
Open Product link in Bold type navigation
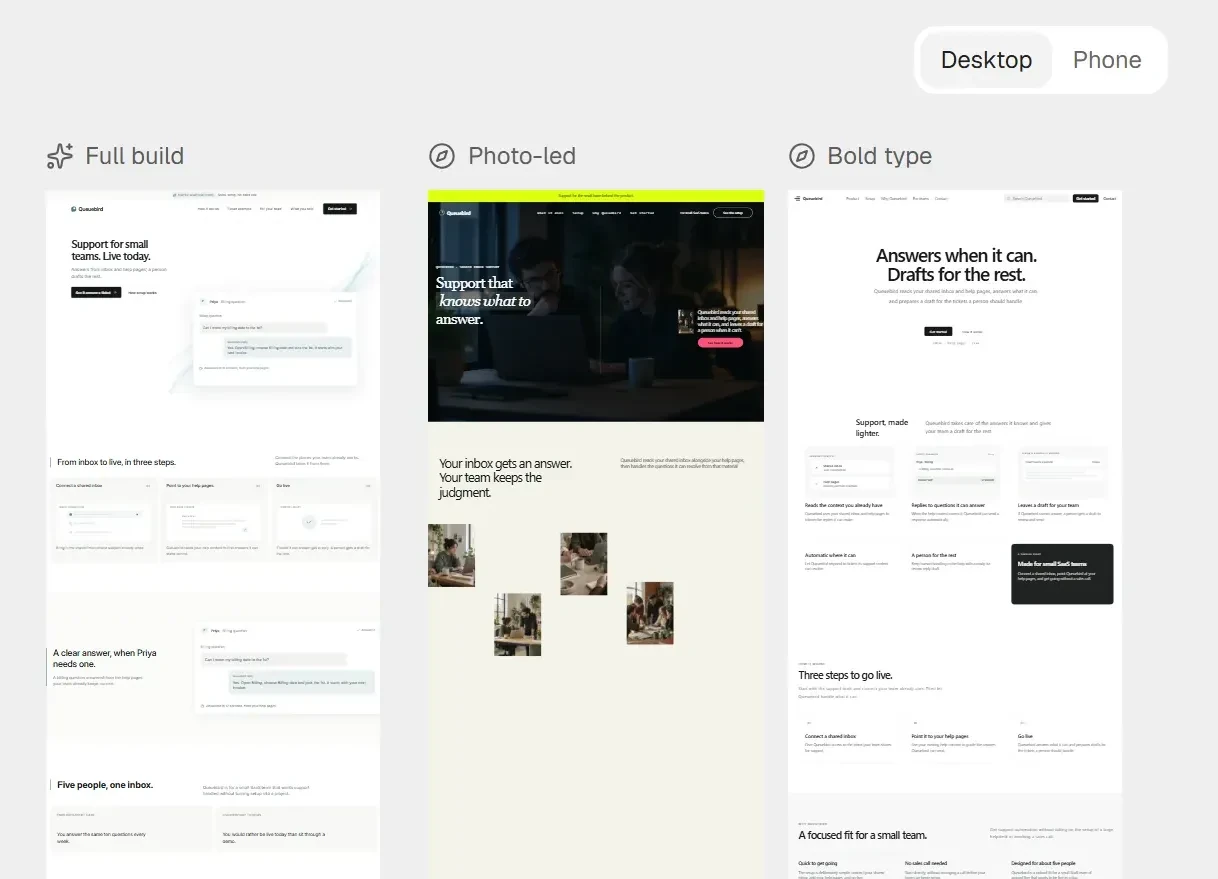[x=852, y=198]
